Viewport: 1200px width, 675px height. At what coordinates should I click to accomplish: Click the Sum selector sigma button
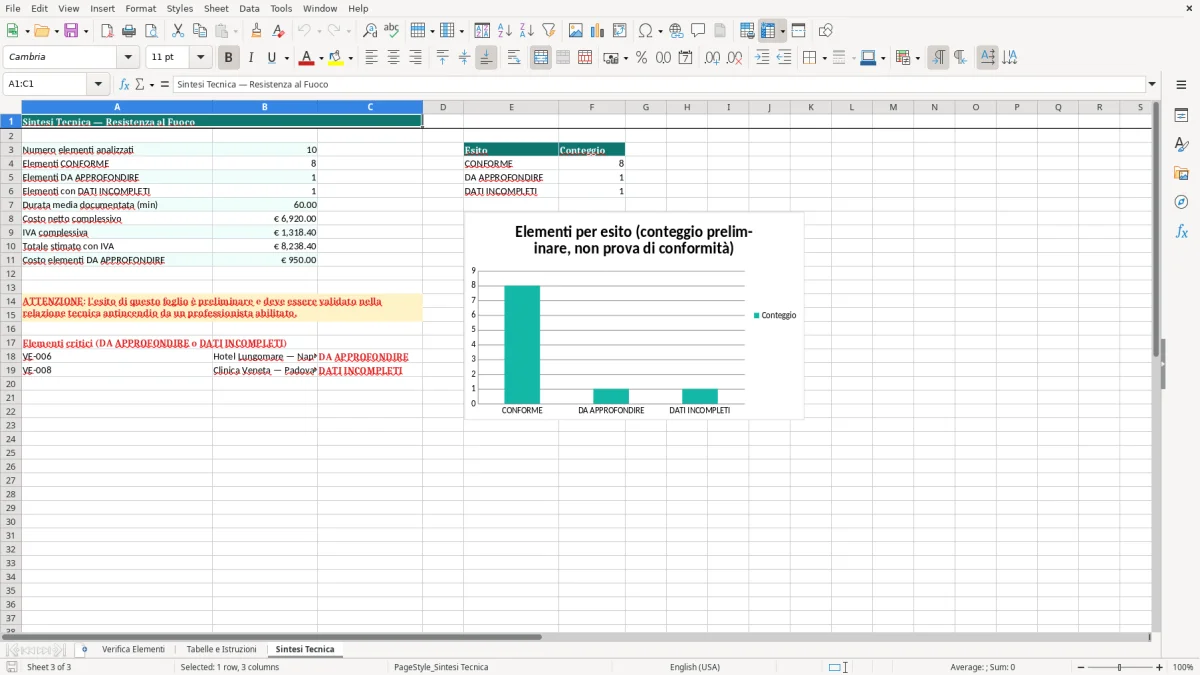(140, 85)
